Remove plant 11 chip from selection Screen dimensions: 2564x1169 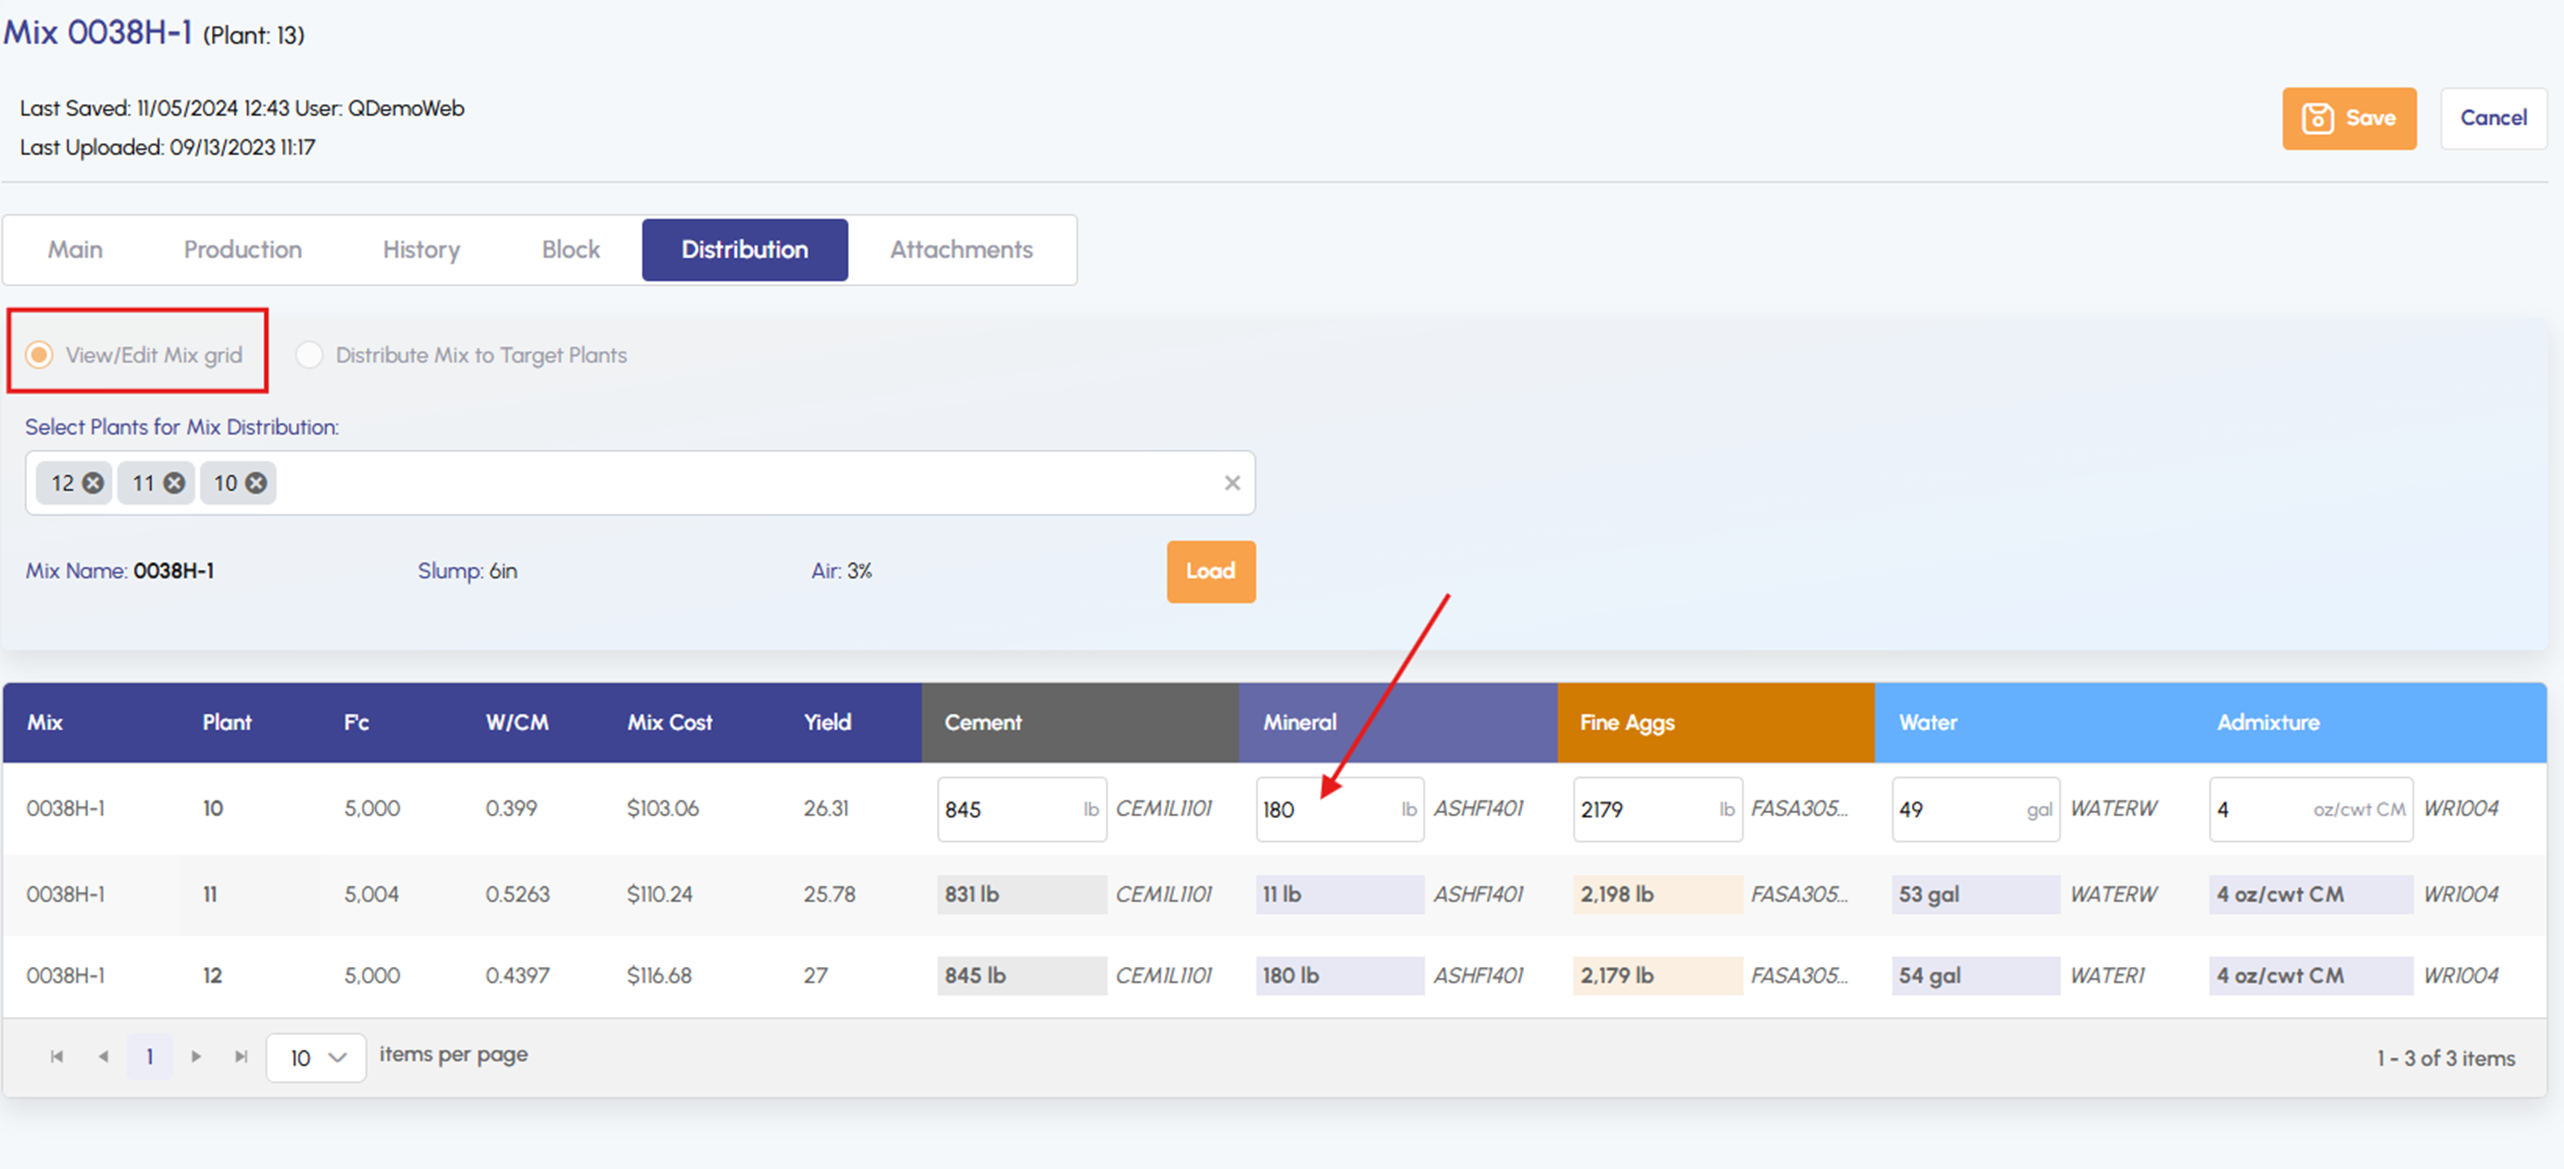tap(174, 483)
